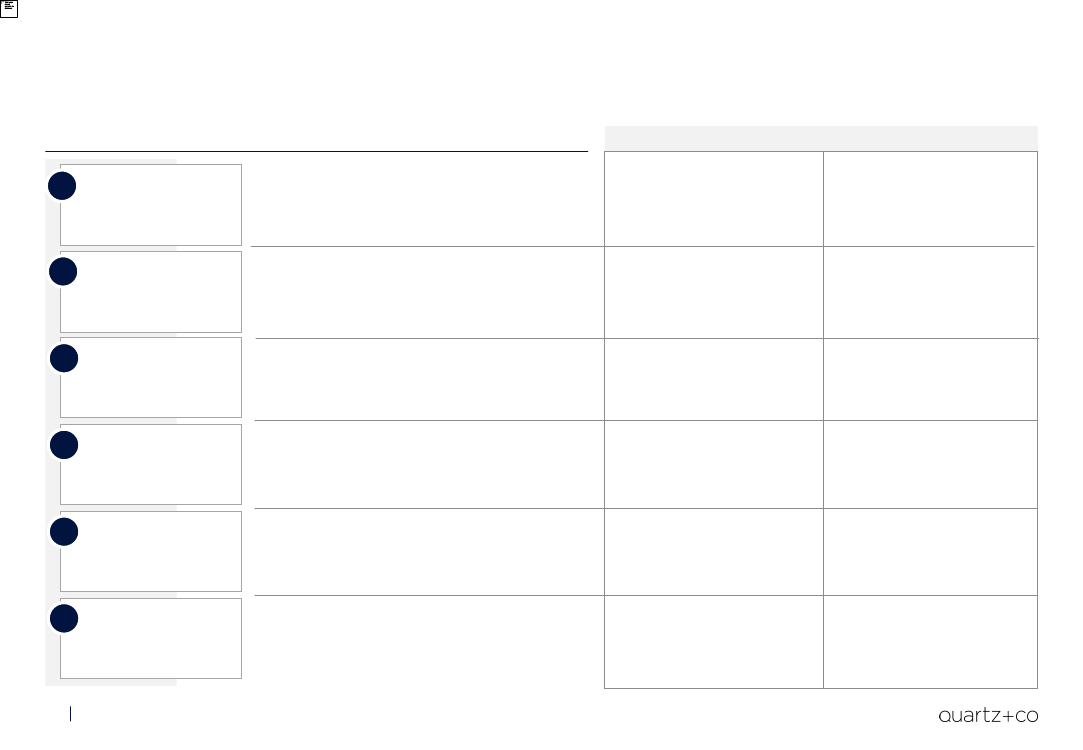Screen dimensions: 1083x750
Task: Select the first dark navy circle bullet
Action: (x=62, y=186)
